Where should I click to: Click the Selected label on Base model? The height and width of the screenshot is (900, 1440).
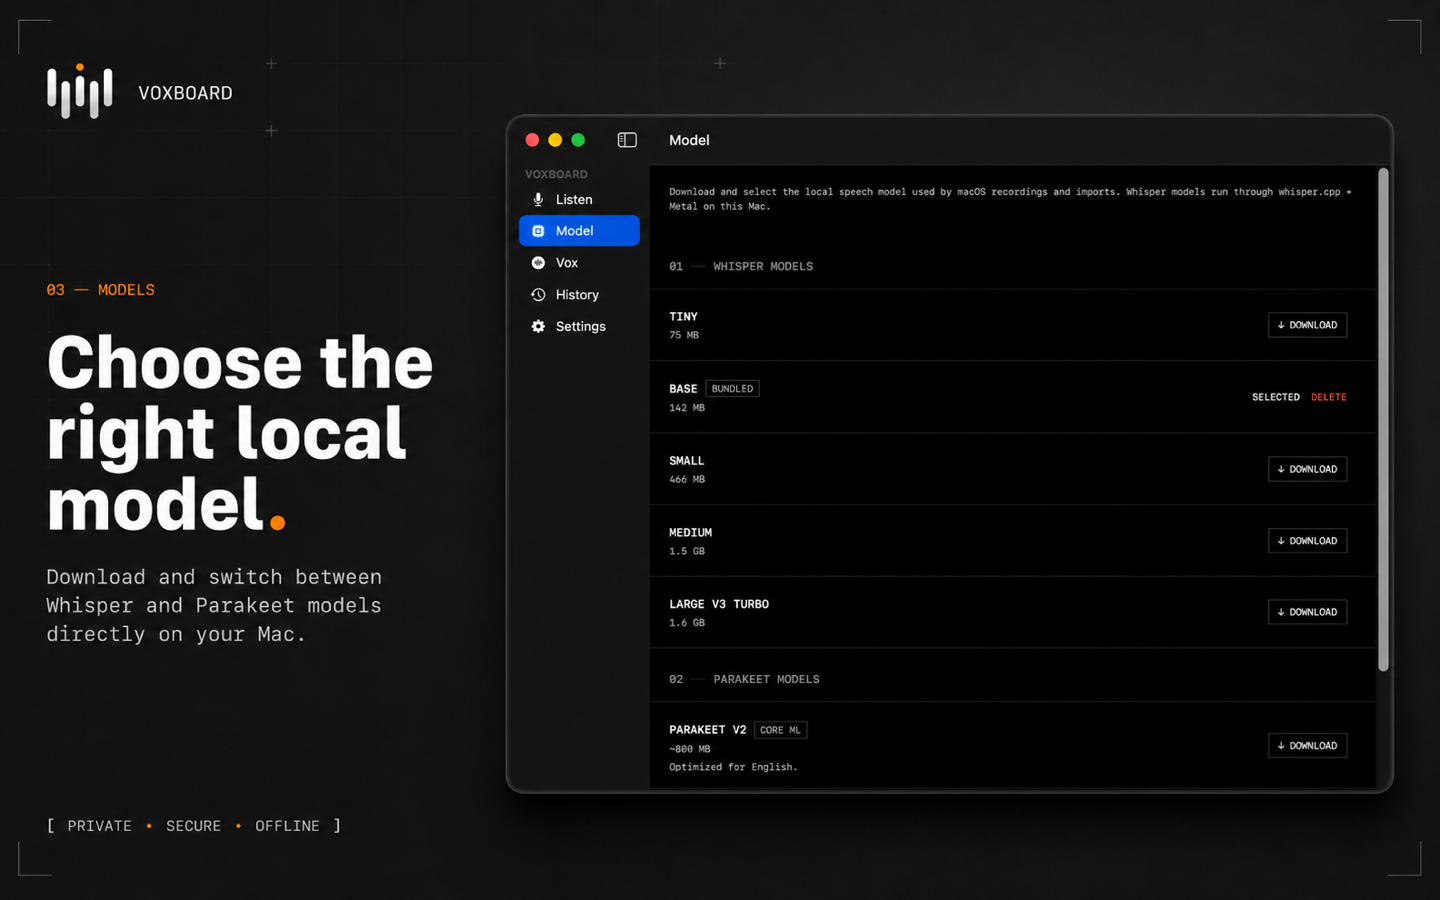(x=1276, y=397)
